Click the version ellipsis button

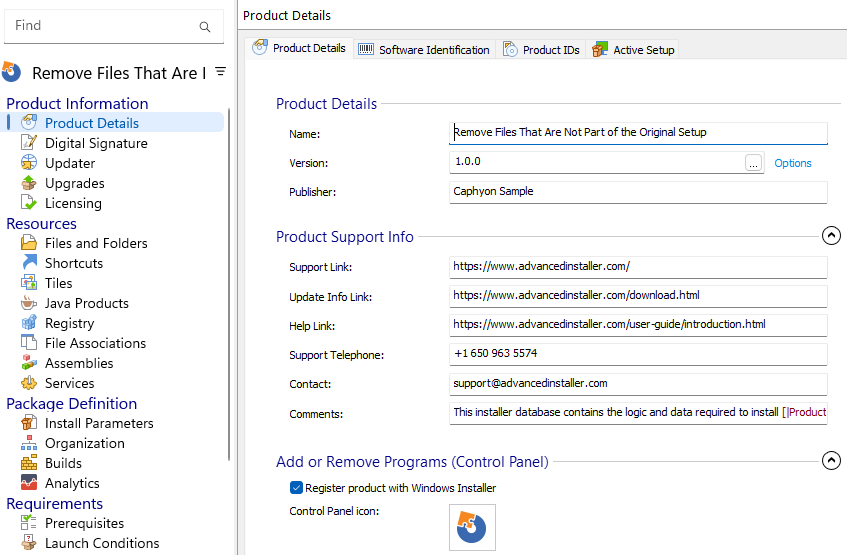[754, 163]
